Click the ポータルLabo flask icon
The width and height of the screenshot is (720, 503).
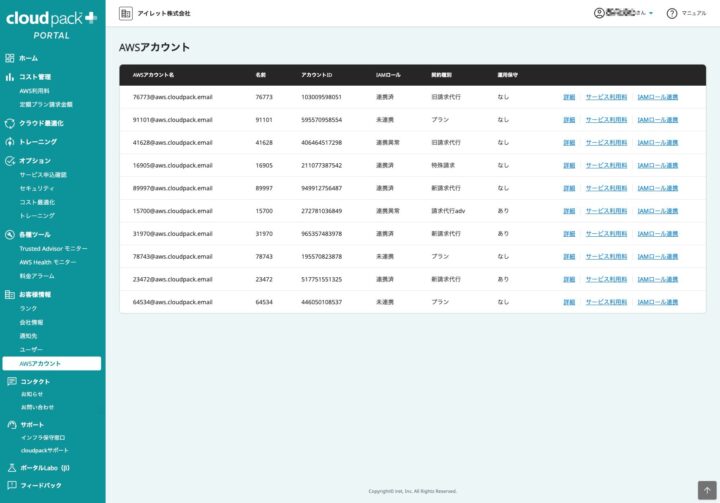[11, 468]
